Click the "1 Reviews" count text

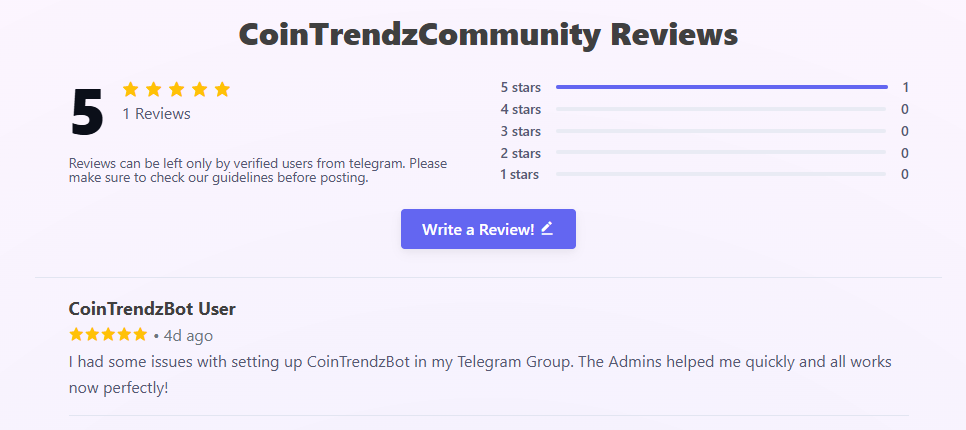[156, 114]
